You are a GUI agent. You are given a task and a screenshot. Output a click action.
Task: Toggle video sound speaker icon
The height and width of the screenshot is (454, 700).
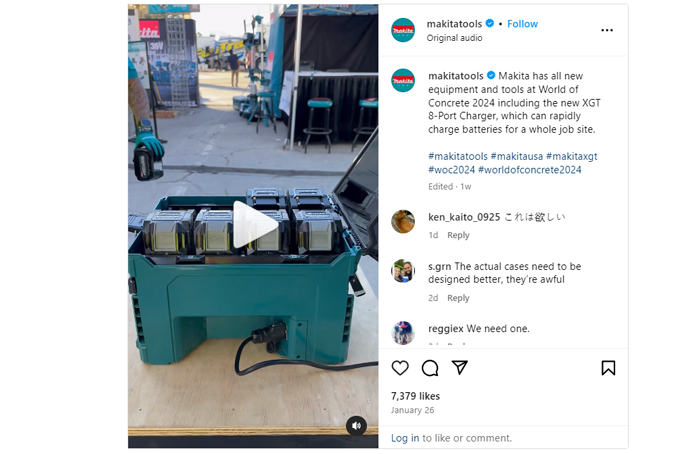pyautogui.click(x=356, y=426)
